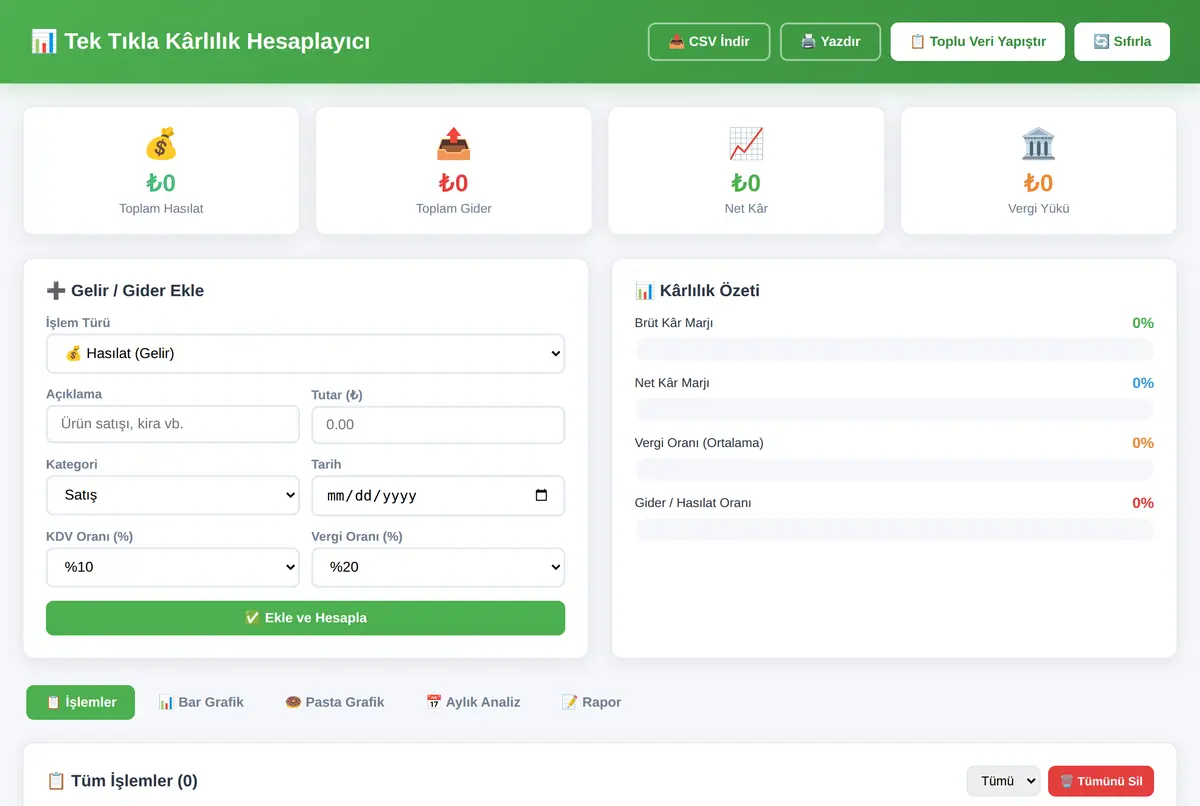1200x806 pixels.
Task: Click the Brüt Kâr Marjı progress bar
Action: pyautogui.click(x=894, y=349)
